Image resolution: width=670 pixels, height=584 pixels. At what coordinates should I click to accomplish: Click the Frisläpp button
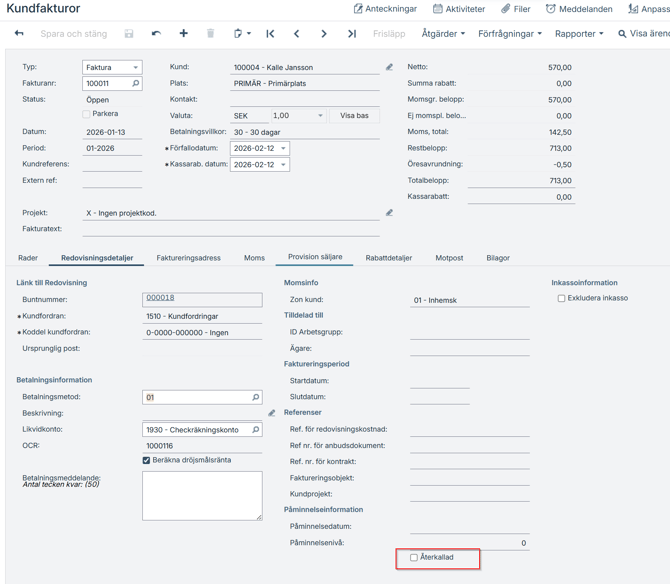pyautogui.click(x=389, y=34)
